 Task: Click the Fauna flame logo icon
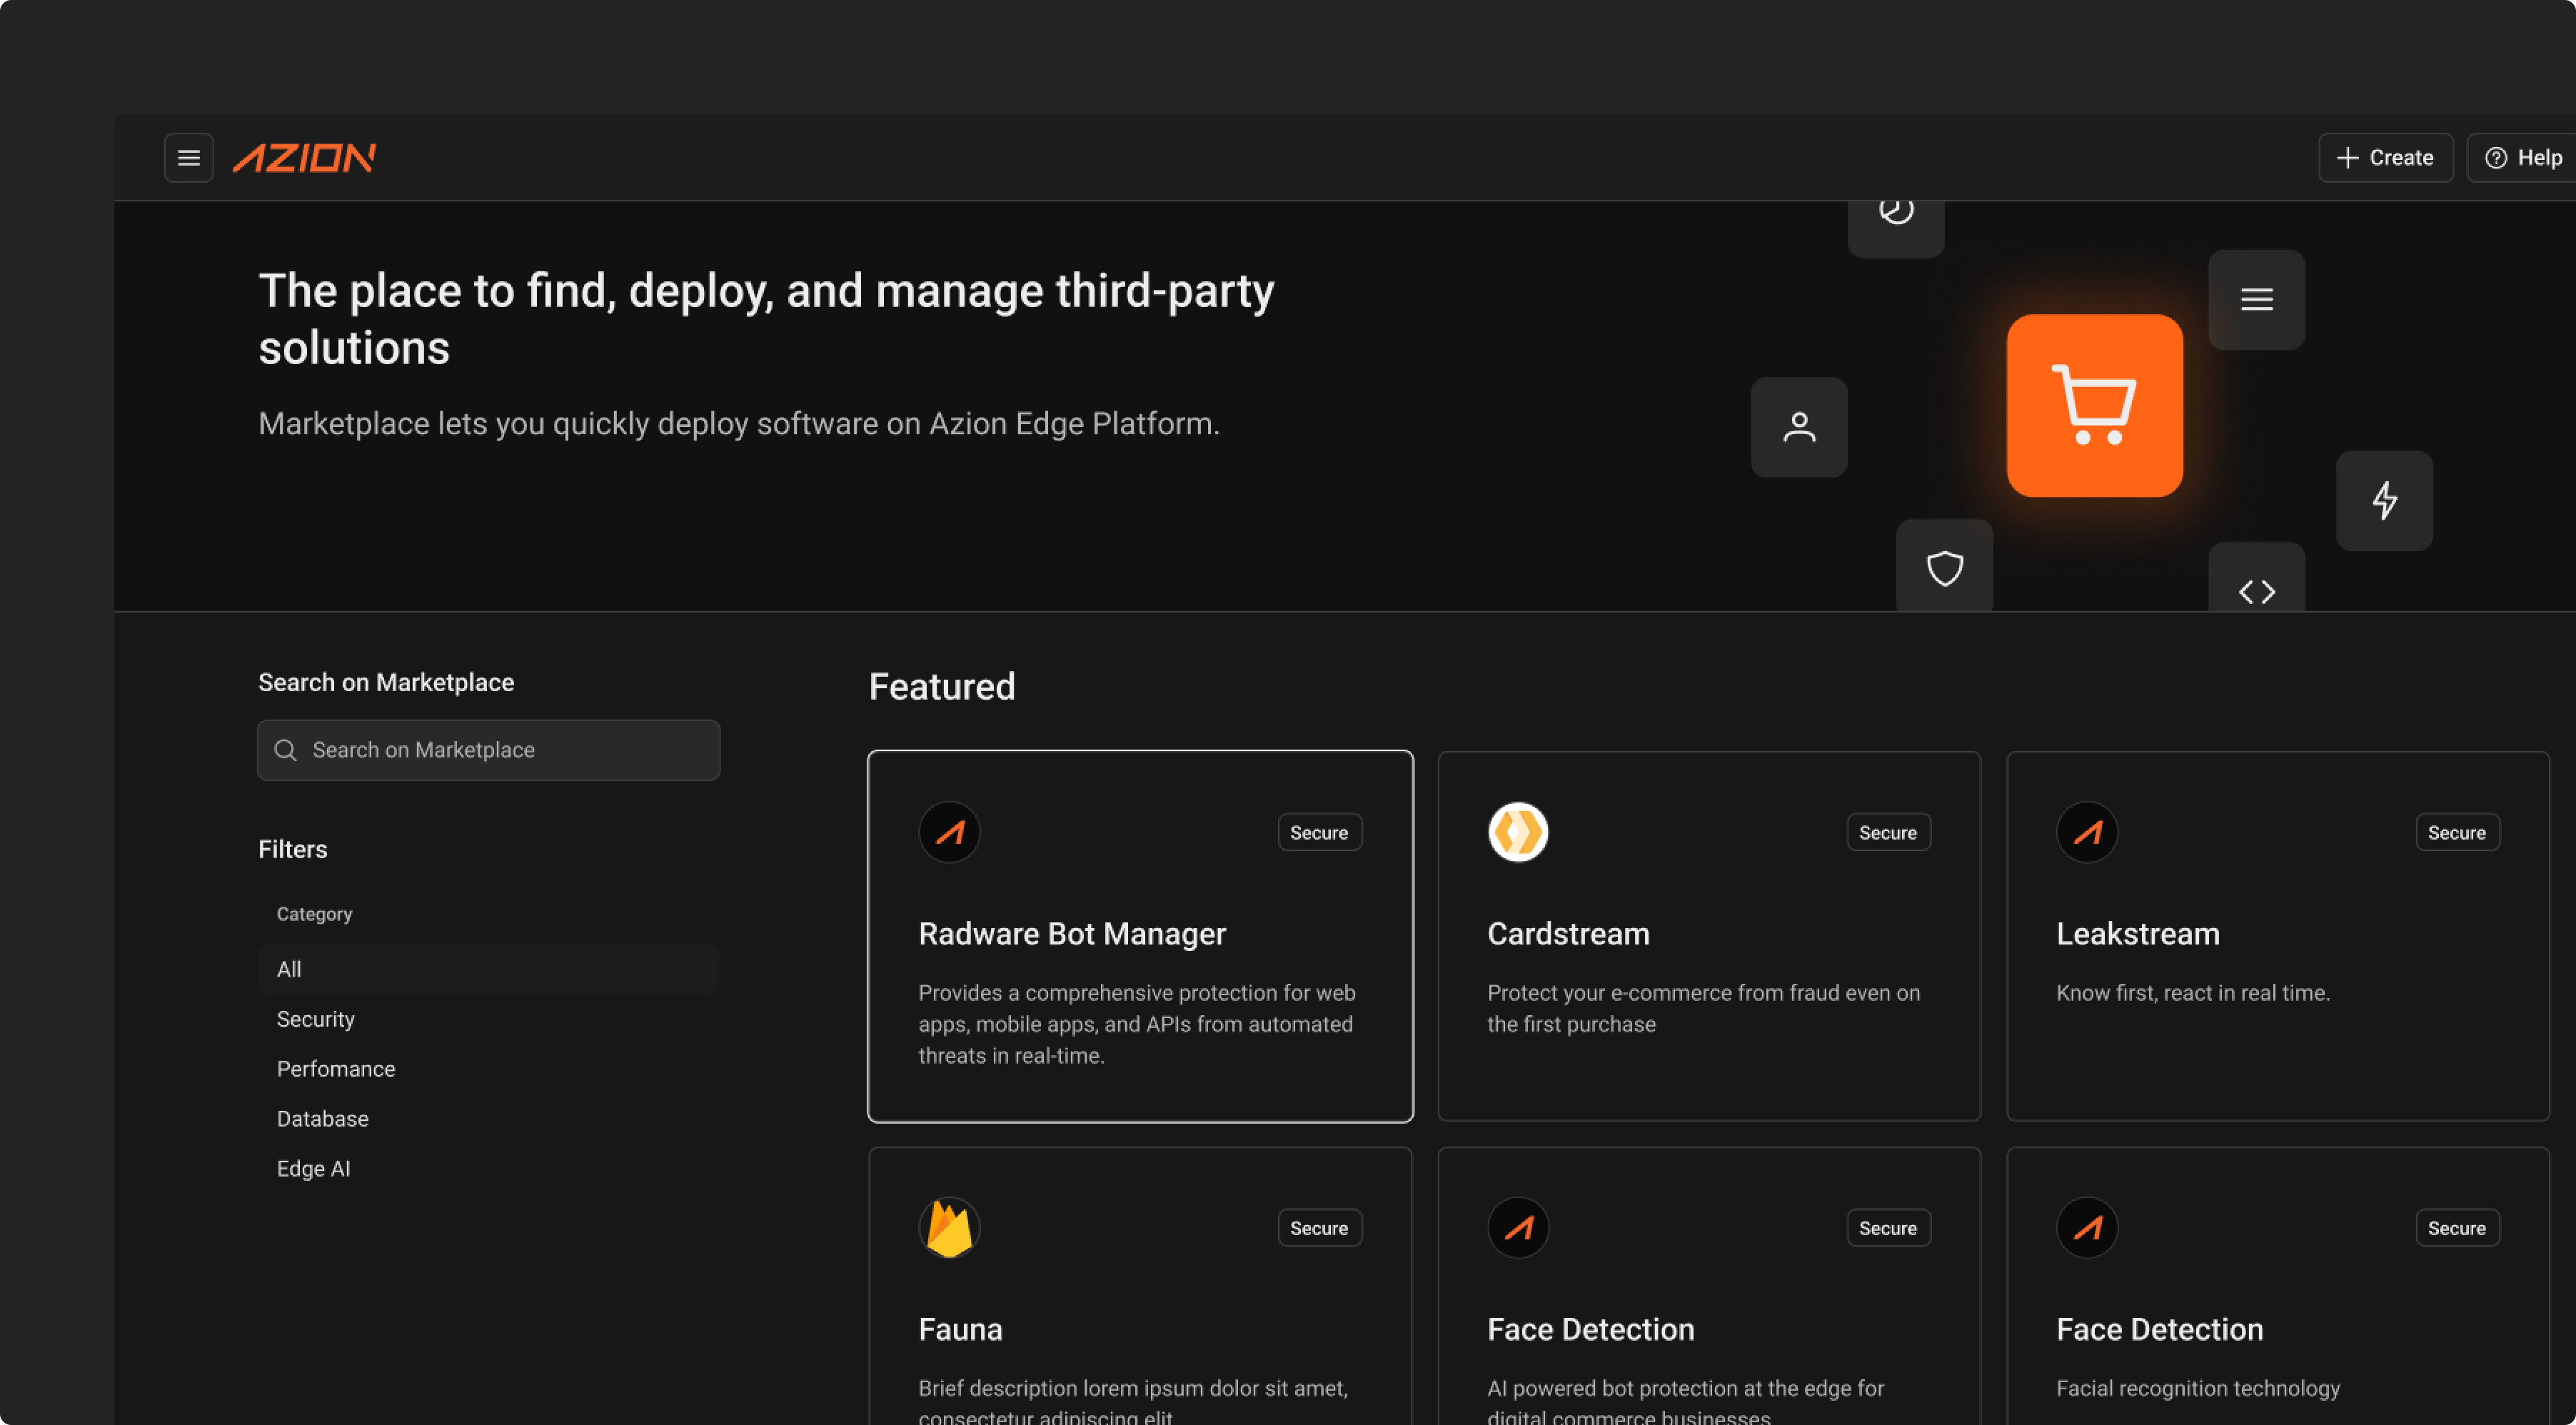(x=948, y=1227)
